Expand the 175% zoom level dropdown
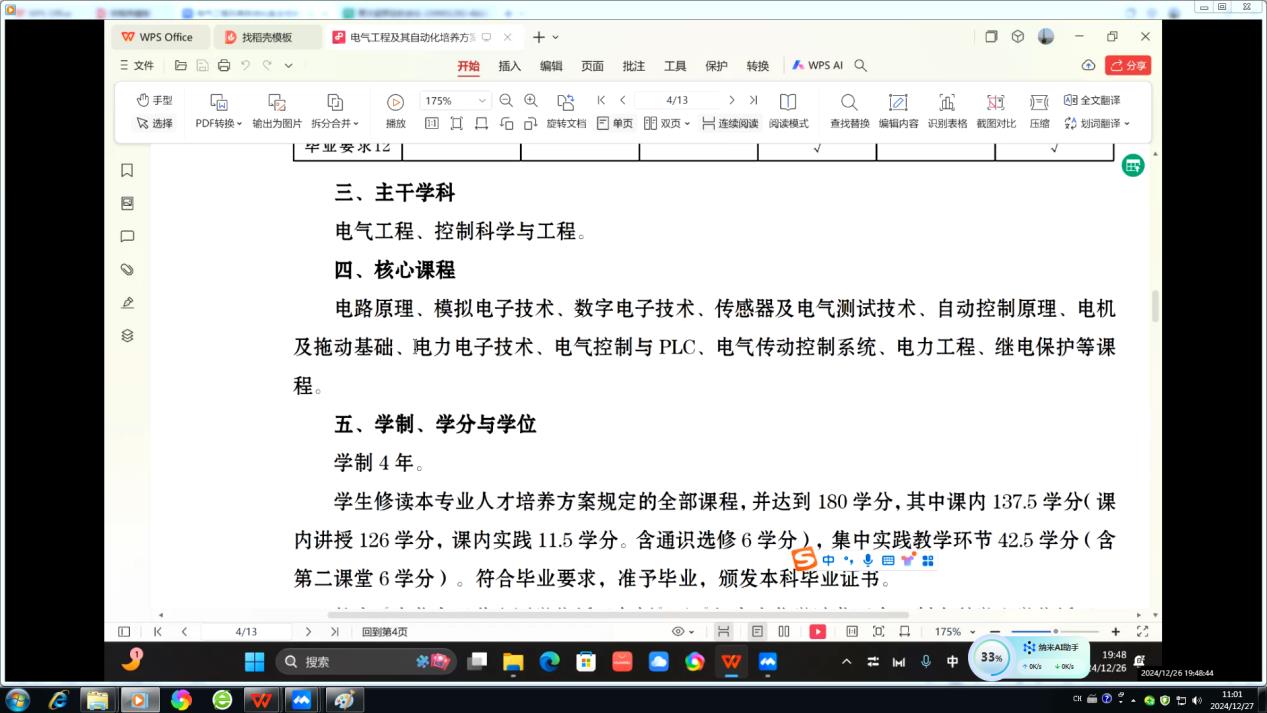The width and height of the screenshot is (1267, 713). tap(482, 101)
